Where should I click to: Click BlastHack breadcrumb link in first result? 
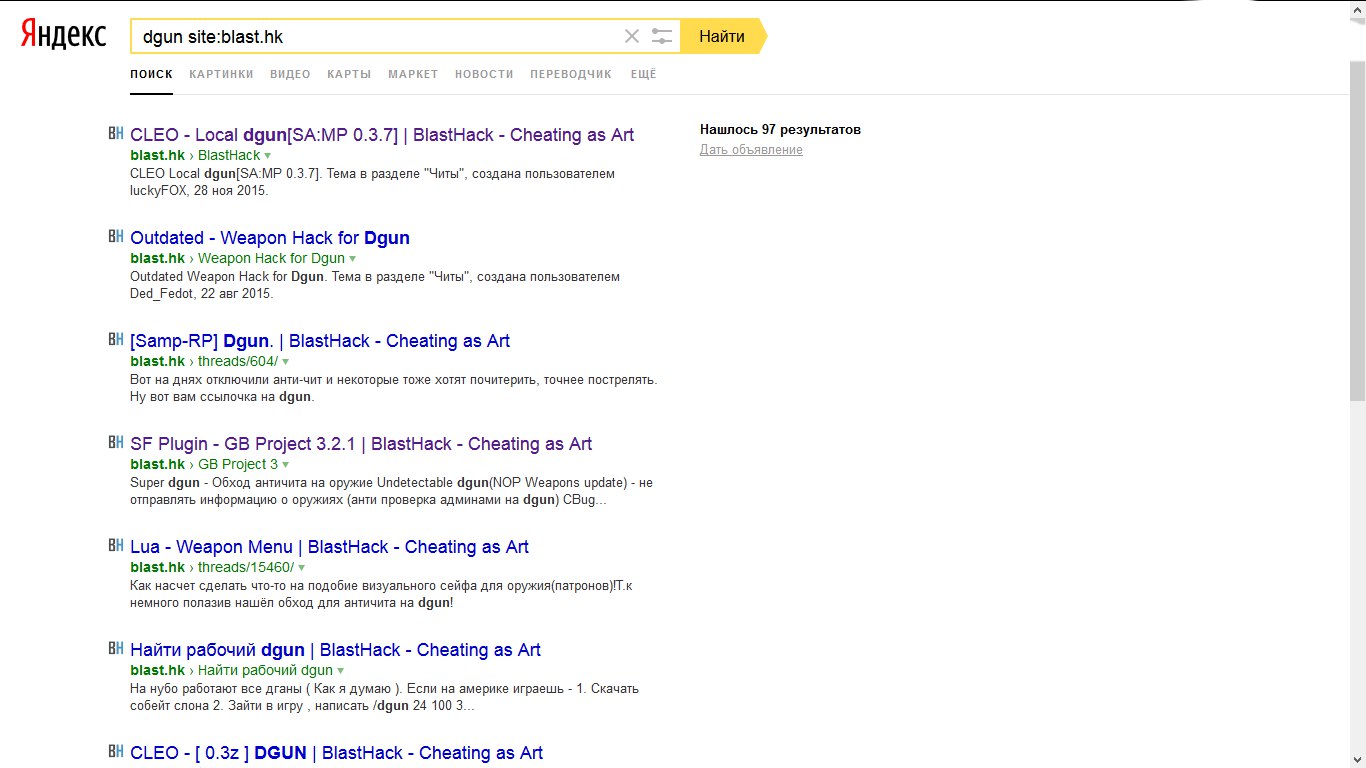point(229,155)
